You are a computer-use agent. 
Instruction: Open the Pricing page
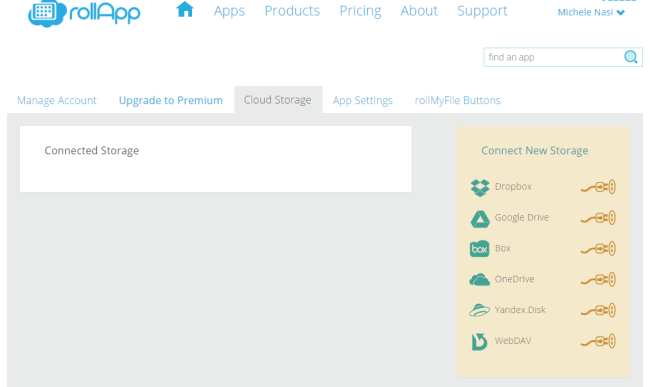click(360, 11)
